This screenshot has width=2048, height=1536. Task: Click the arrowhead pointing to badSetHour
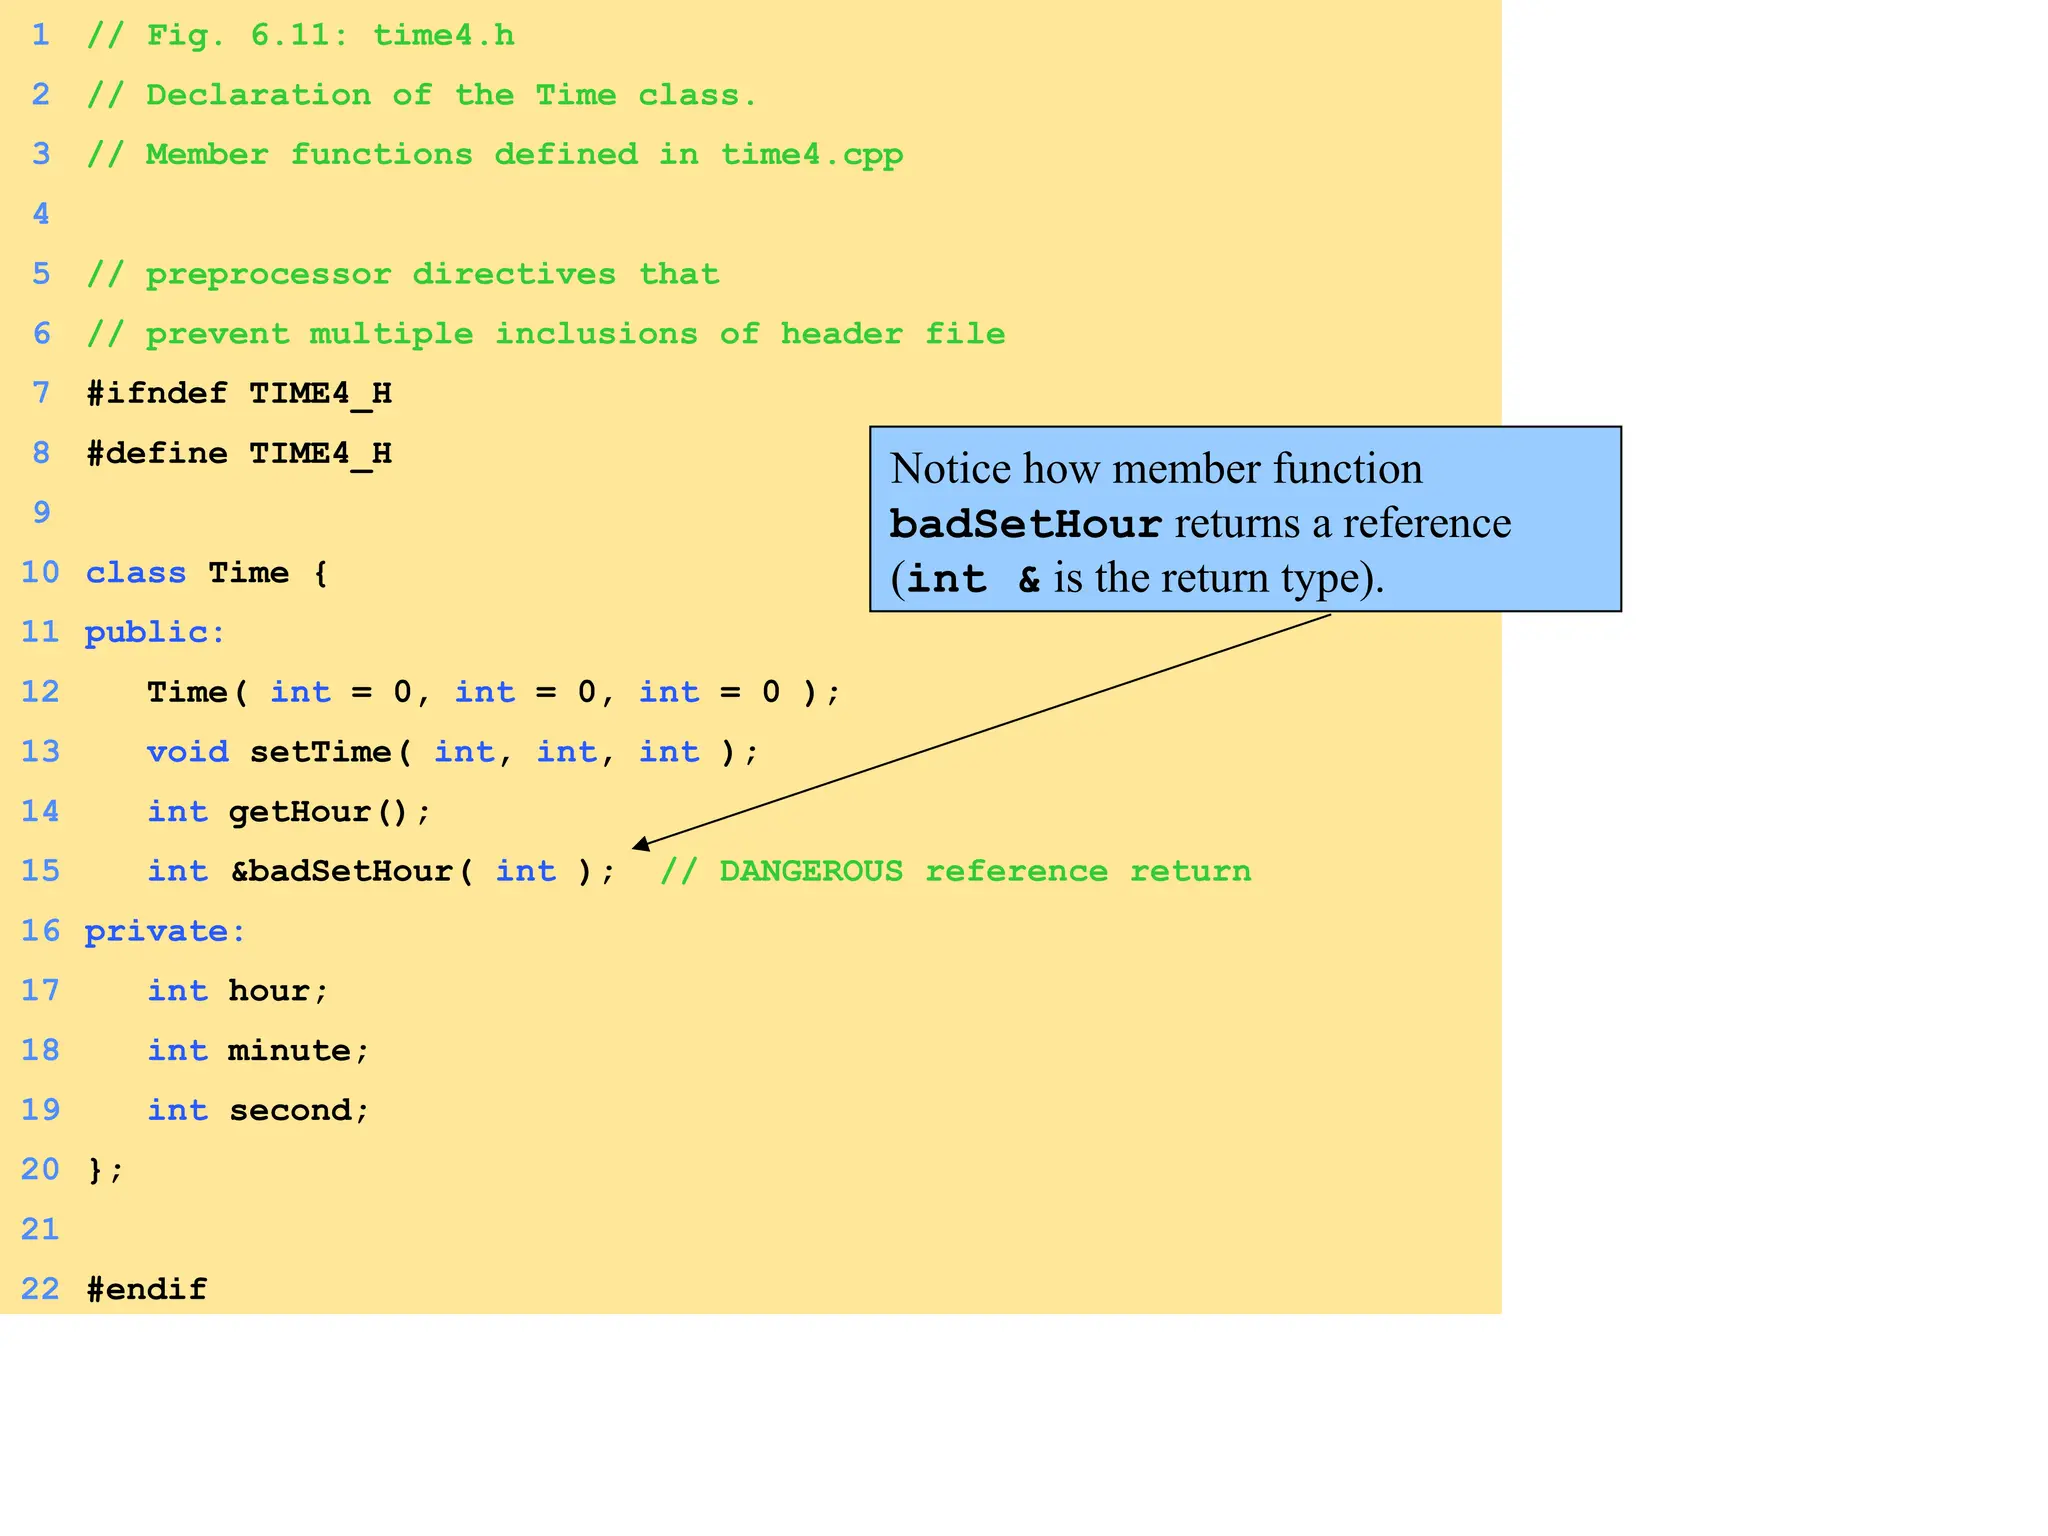point(642,845)
